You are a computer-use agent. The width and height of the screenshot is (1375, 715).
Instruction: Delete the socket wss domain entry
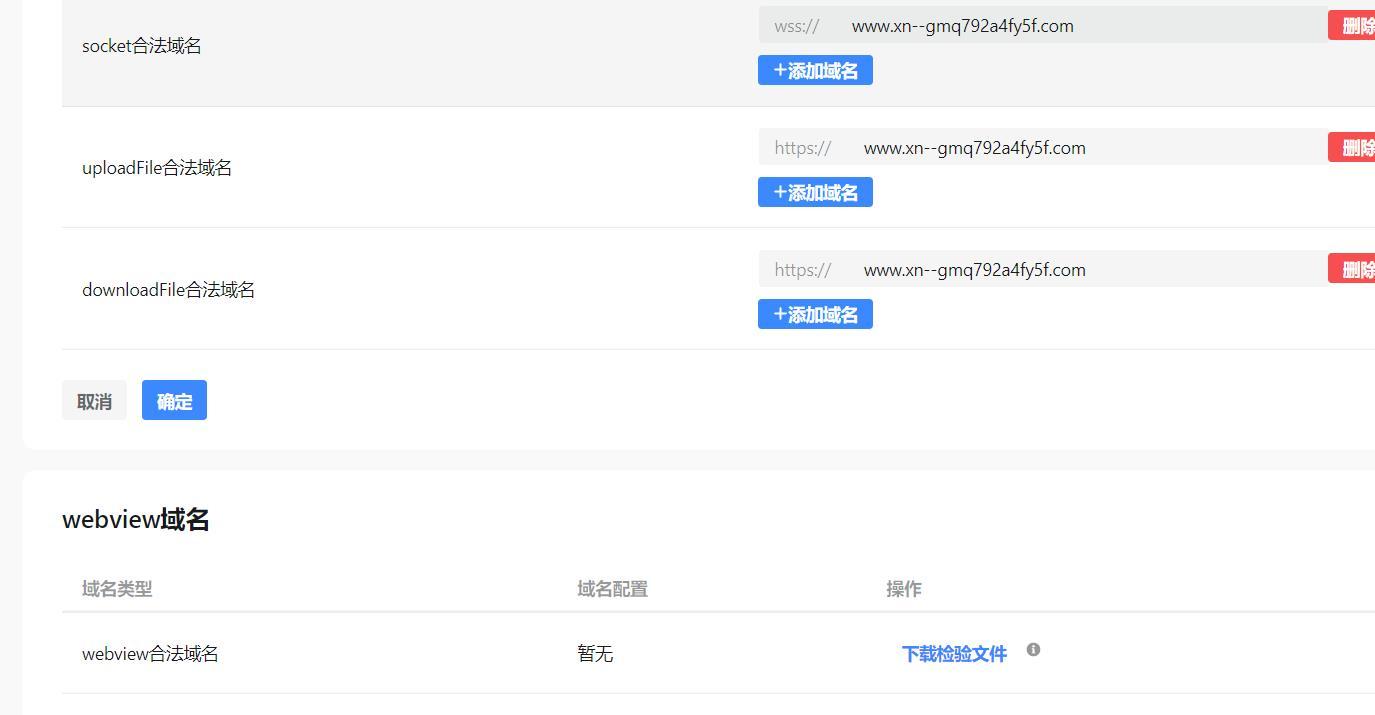tap(1353, 26)
